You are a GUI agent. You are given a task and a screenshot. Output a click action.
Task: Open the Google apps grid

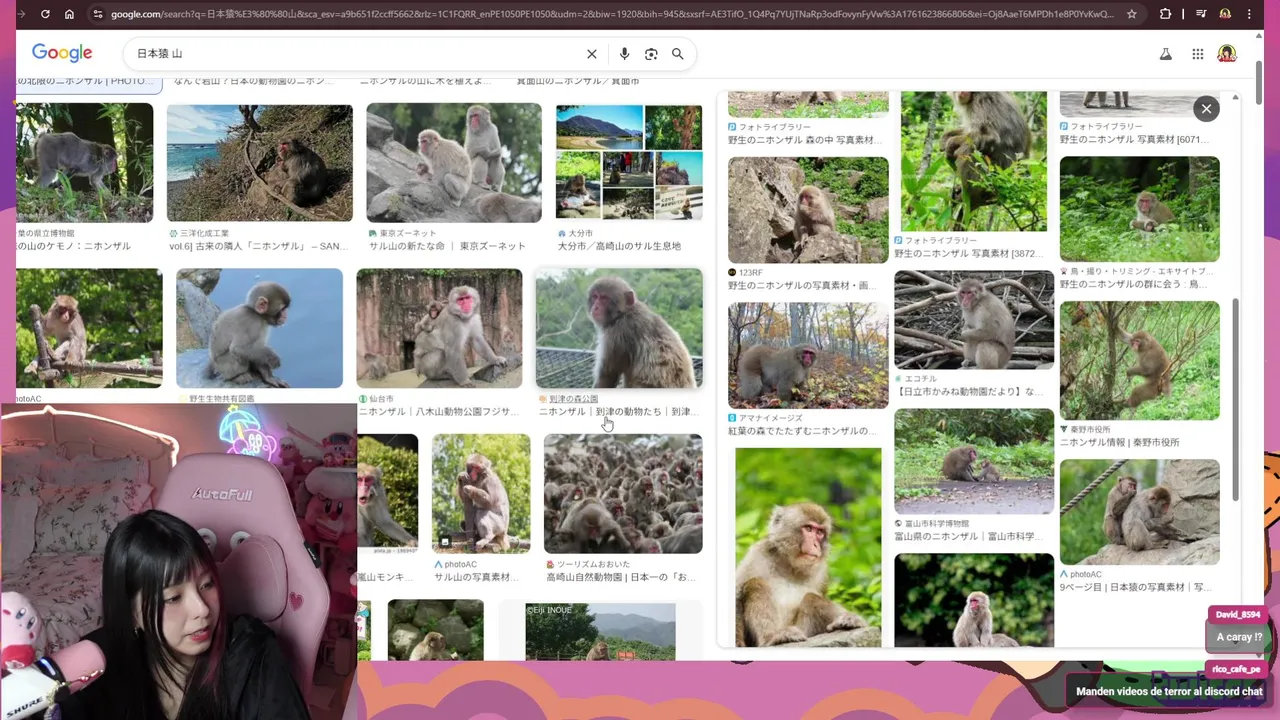point(1197,54)
